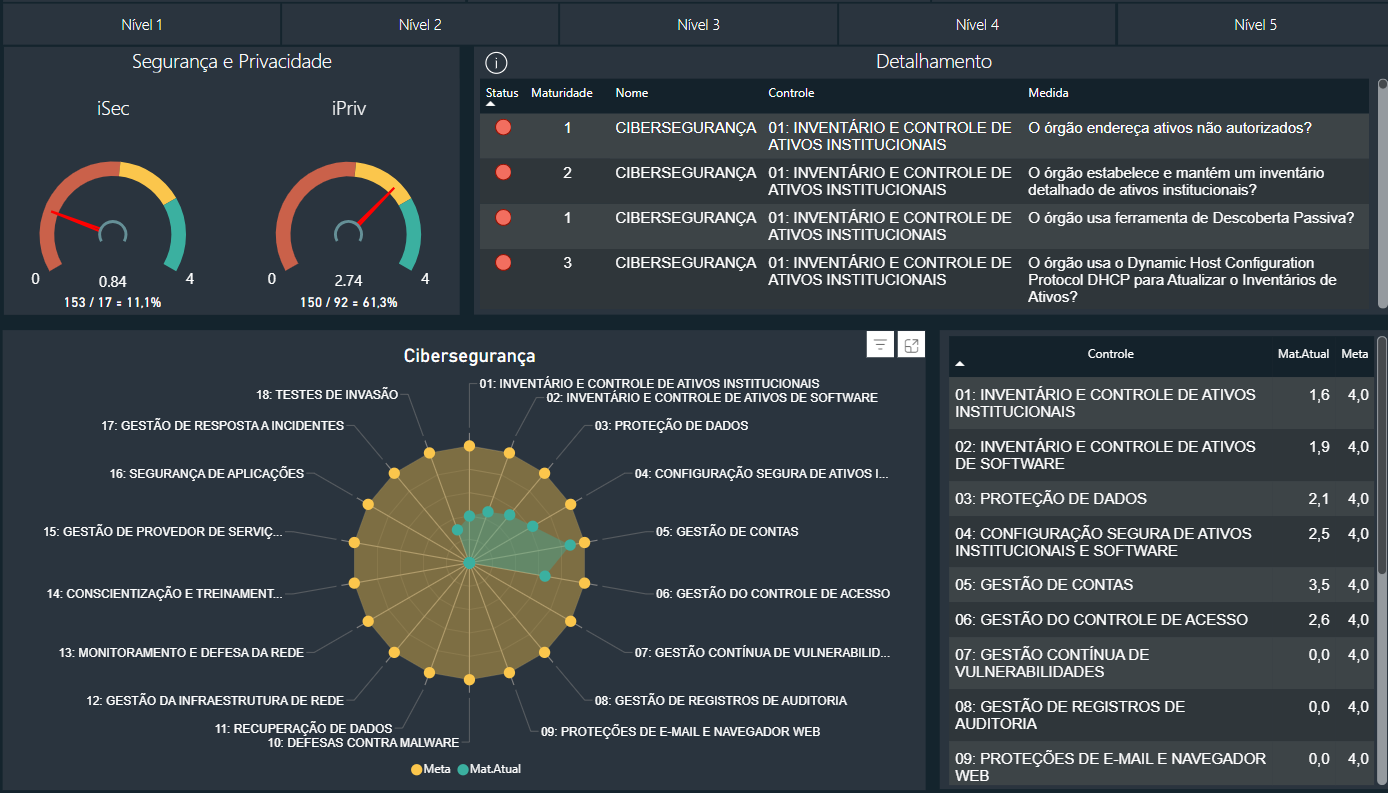Screen dimensions: 1388x793
Task: Select table row 02: INVENTÁRIO E CONTROLE DE ATIVOS DE SOFTWARE
Action: (x=1161, y=455)
